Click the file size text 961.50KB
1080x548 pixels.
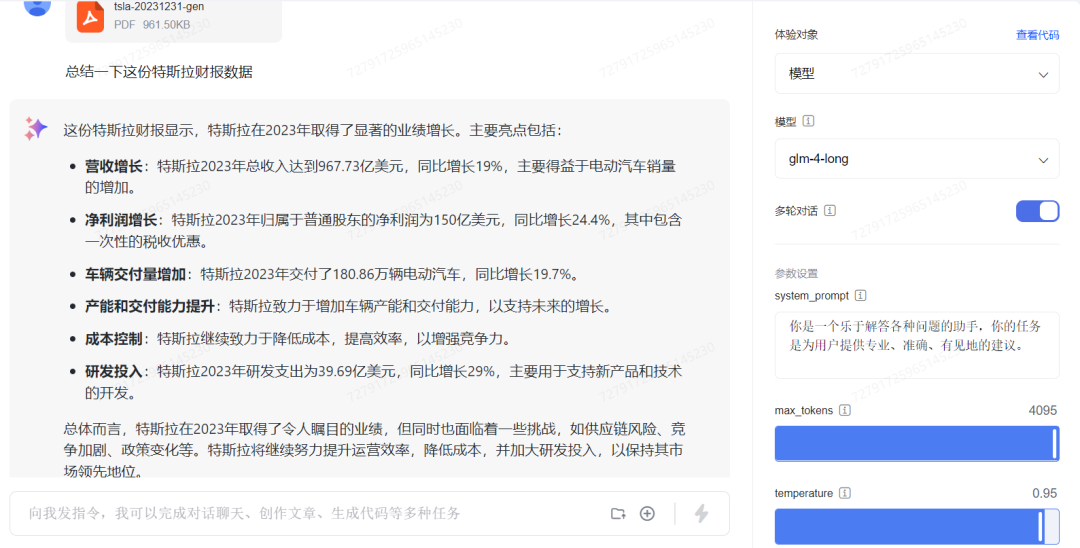(166, 25)
